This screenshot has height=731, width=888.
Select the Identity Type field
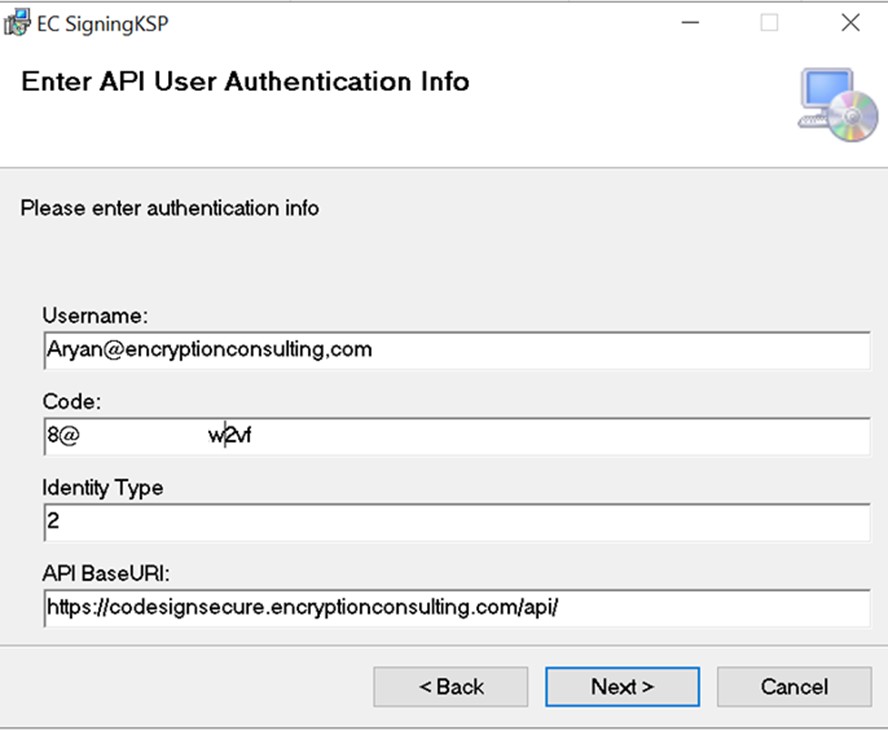pyautogui.click(x=457, y=522)
